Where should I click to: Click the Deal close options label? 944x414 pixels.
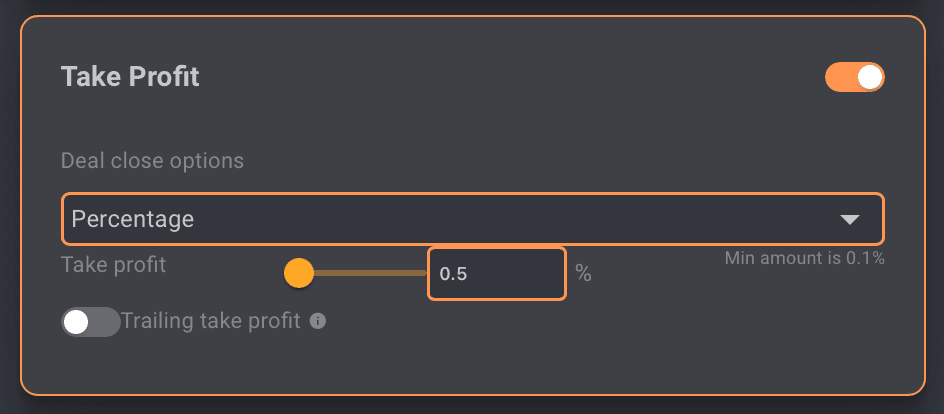(x=152, y=160)
